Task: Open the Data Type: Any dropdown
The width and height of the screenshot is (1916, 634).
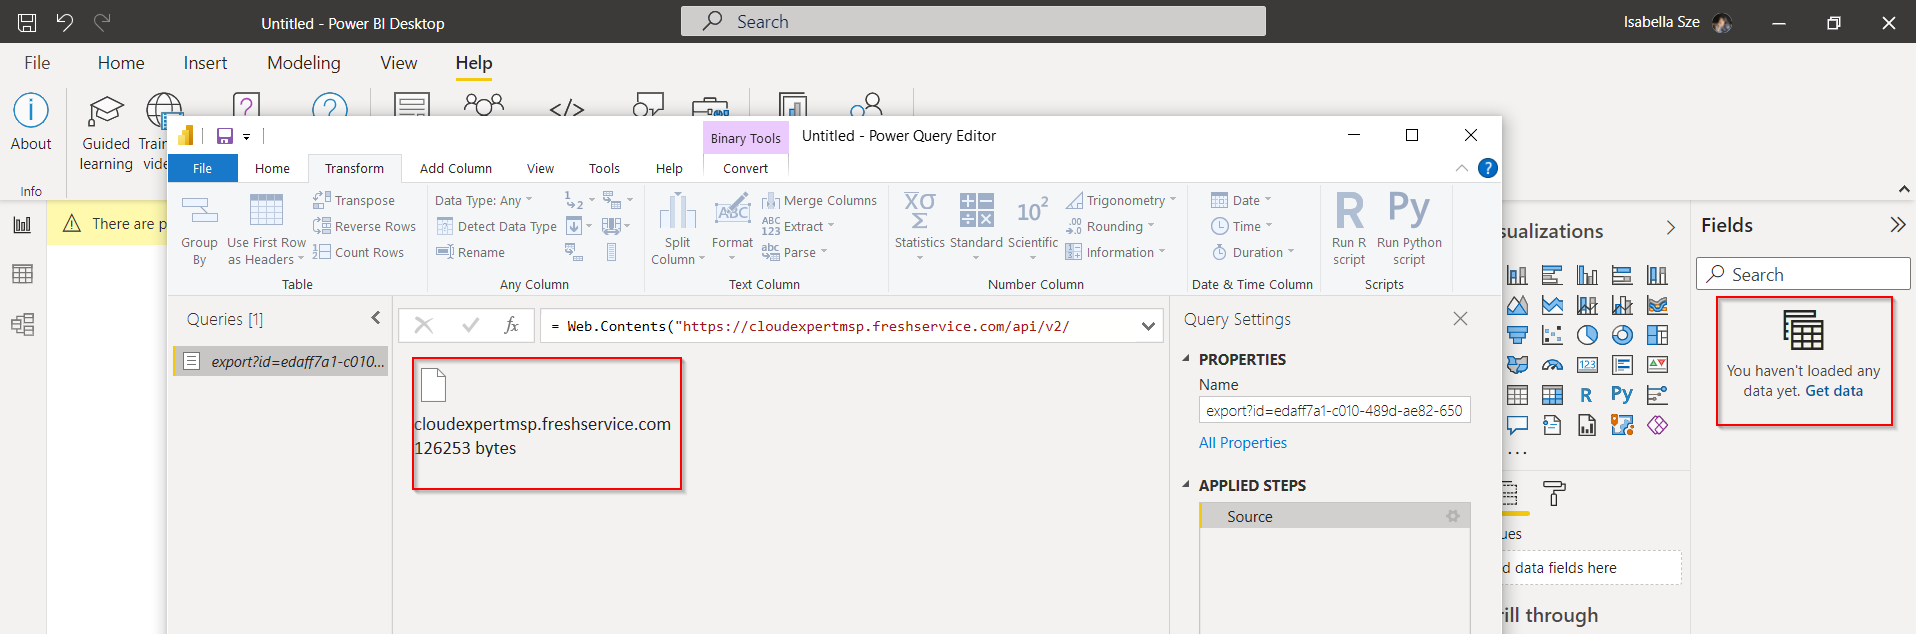Action: pyautogui.click(x=484, y=200)
